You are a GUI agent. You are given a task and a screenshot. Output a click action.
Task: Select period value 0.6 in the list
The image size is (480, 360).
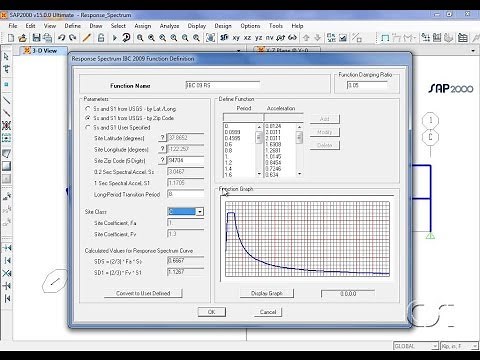pyautogui.click(x=228, y=144)
